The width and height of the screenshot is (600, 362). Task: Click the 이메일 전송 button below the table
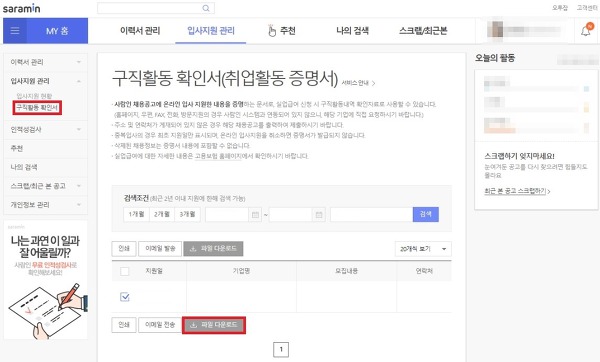(x=160, y=325)
